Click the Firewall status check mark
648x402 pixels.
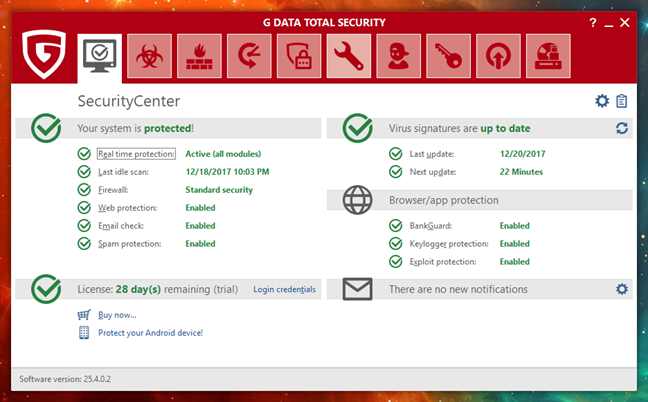[84, 189]
